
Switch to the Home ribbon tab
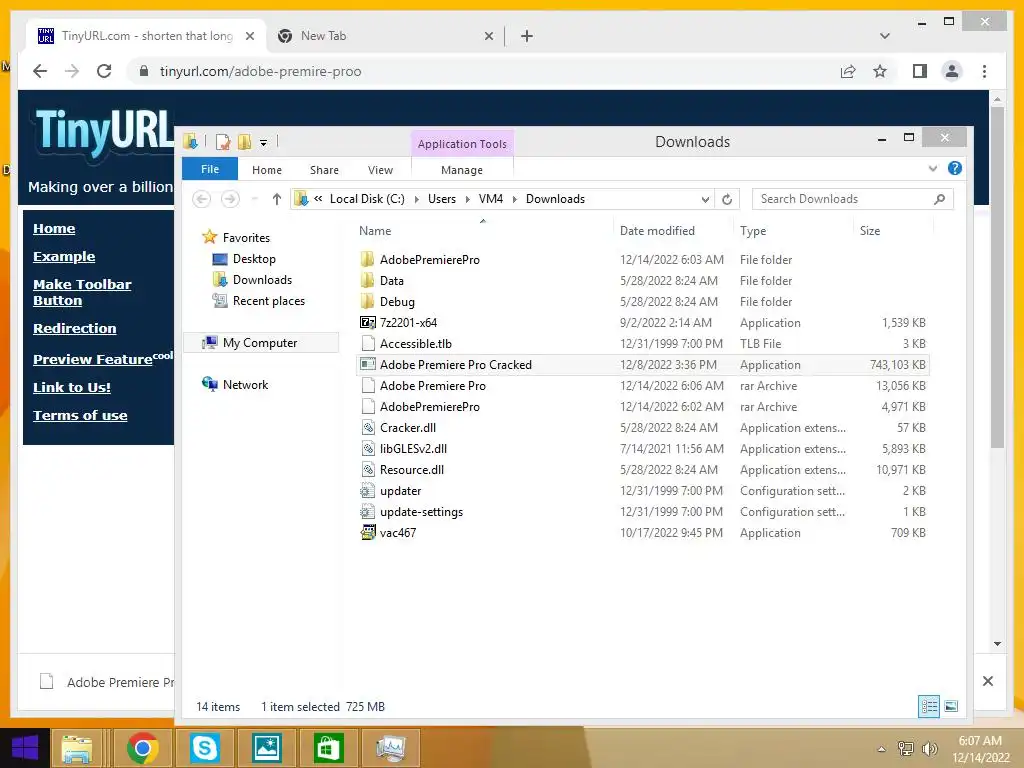click(x=266, y=170)
